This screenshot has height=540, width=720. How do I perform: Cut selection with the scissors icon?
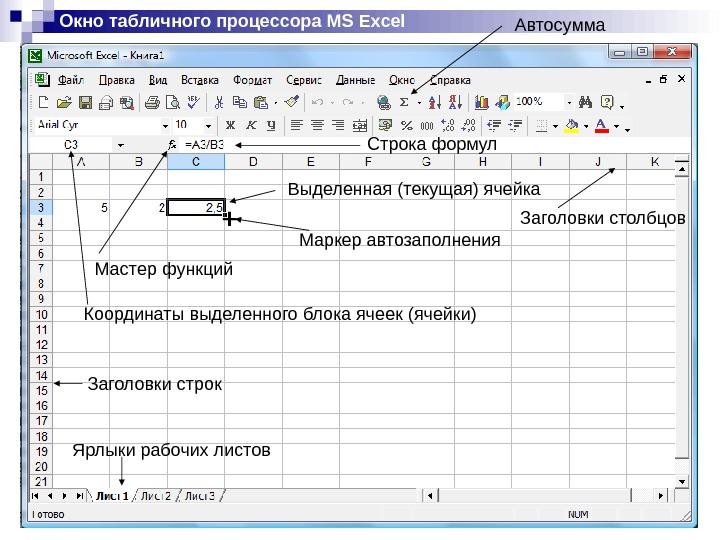tap(219, 102)
